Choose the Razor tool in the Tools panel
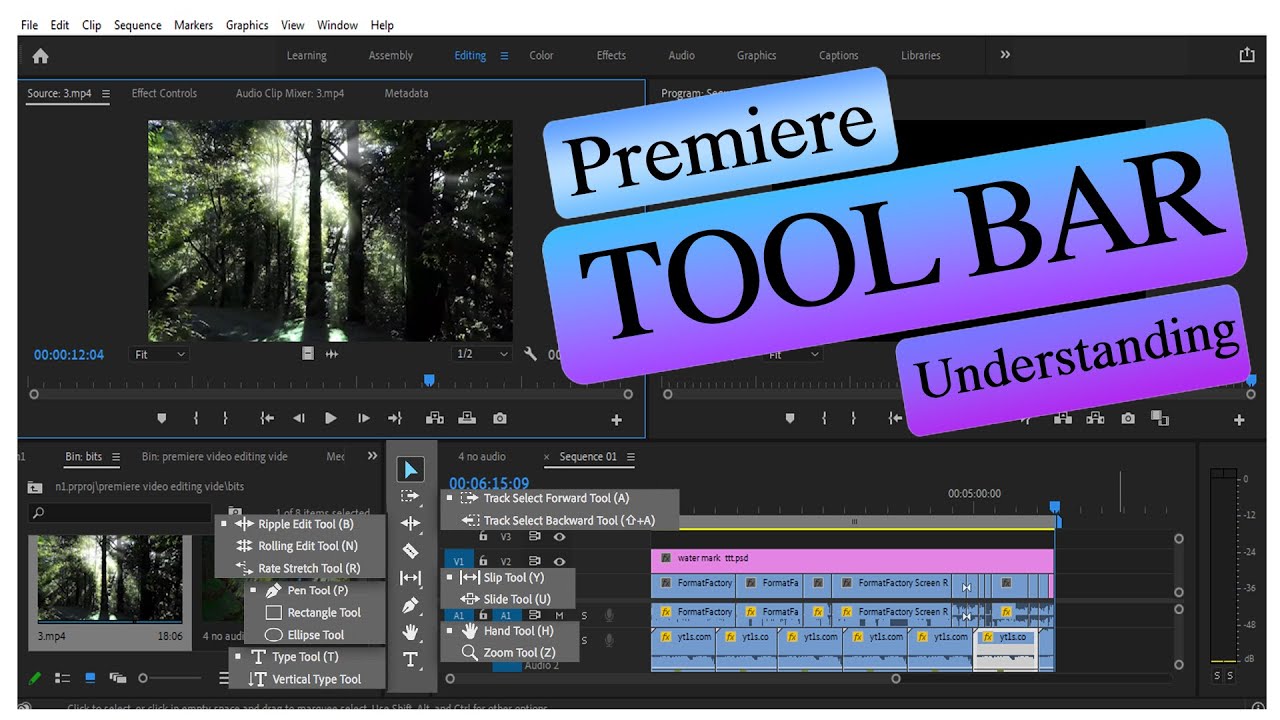Screen dimensions: 1280x720 coord(410,551)
